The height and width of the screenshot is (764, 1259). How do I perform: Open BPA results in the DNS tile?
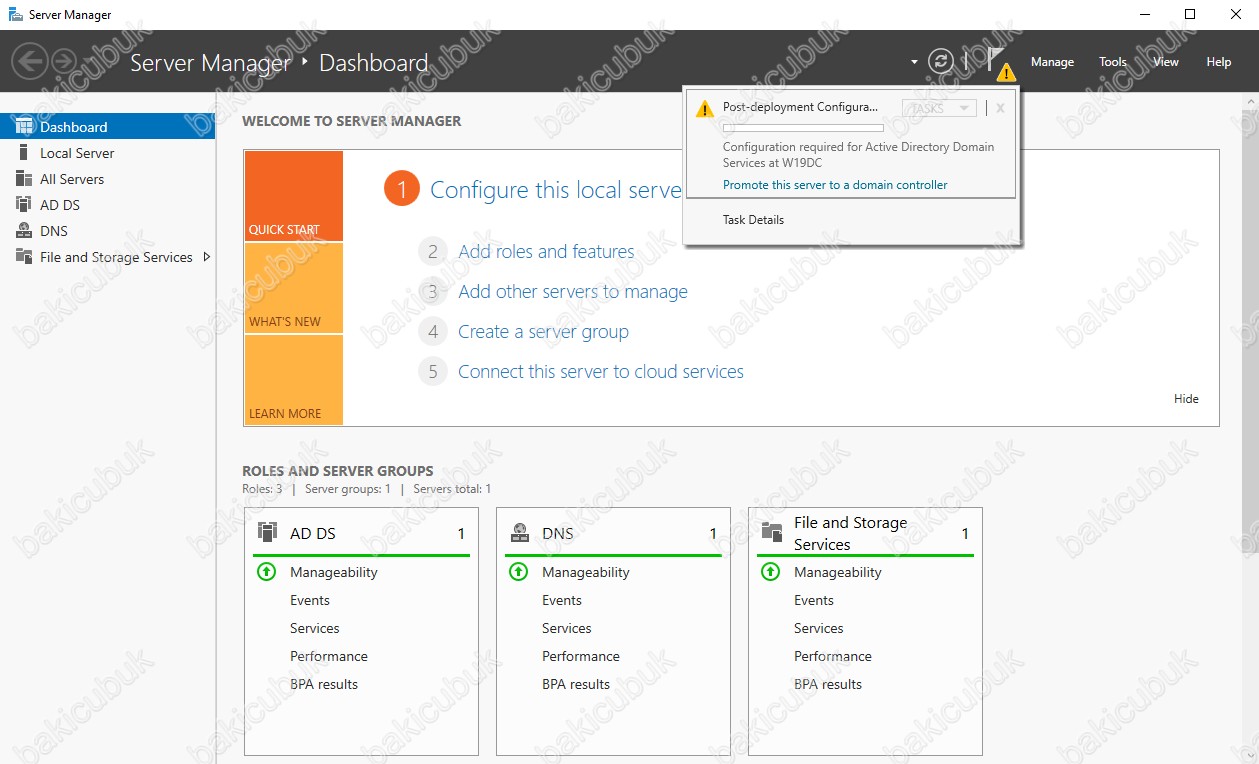tap(576, 685)
